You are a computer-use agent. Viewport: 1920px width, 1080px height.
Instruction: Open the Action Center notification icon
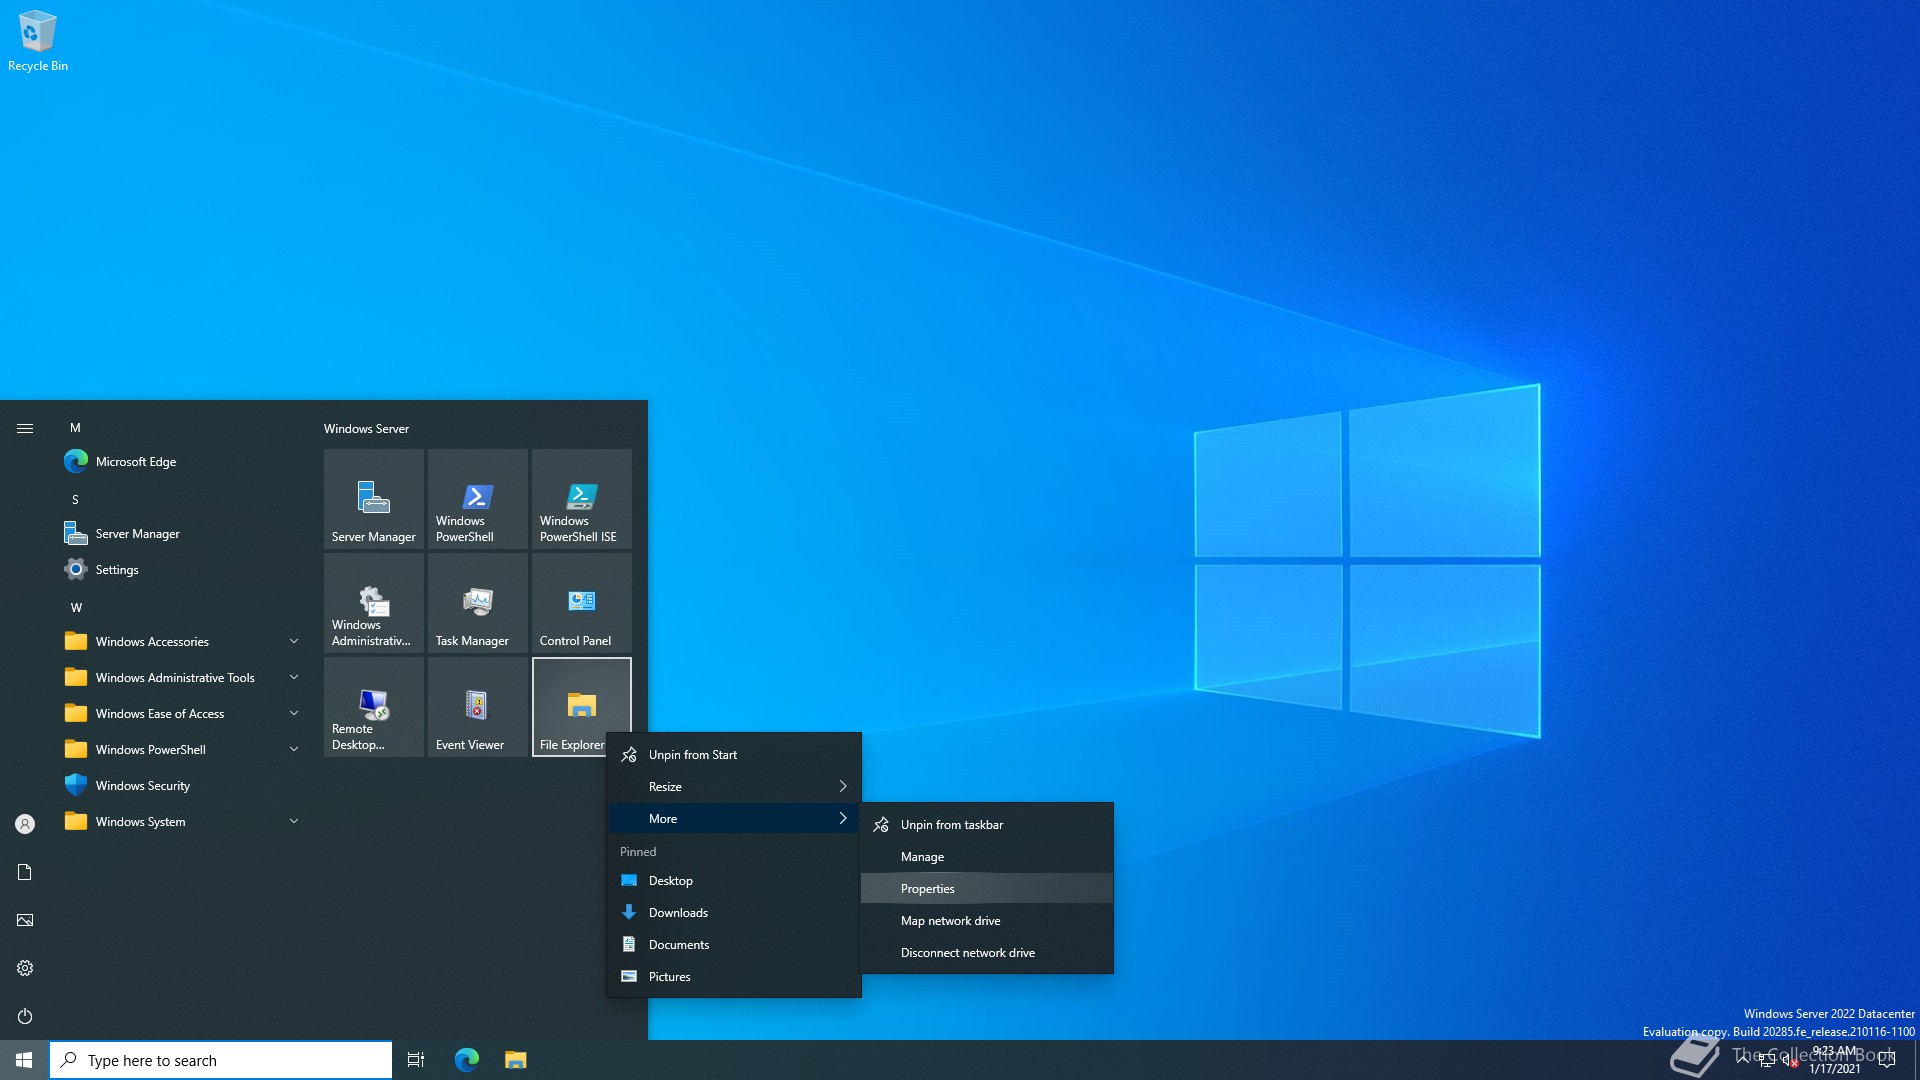1887,1060
